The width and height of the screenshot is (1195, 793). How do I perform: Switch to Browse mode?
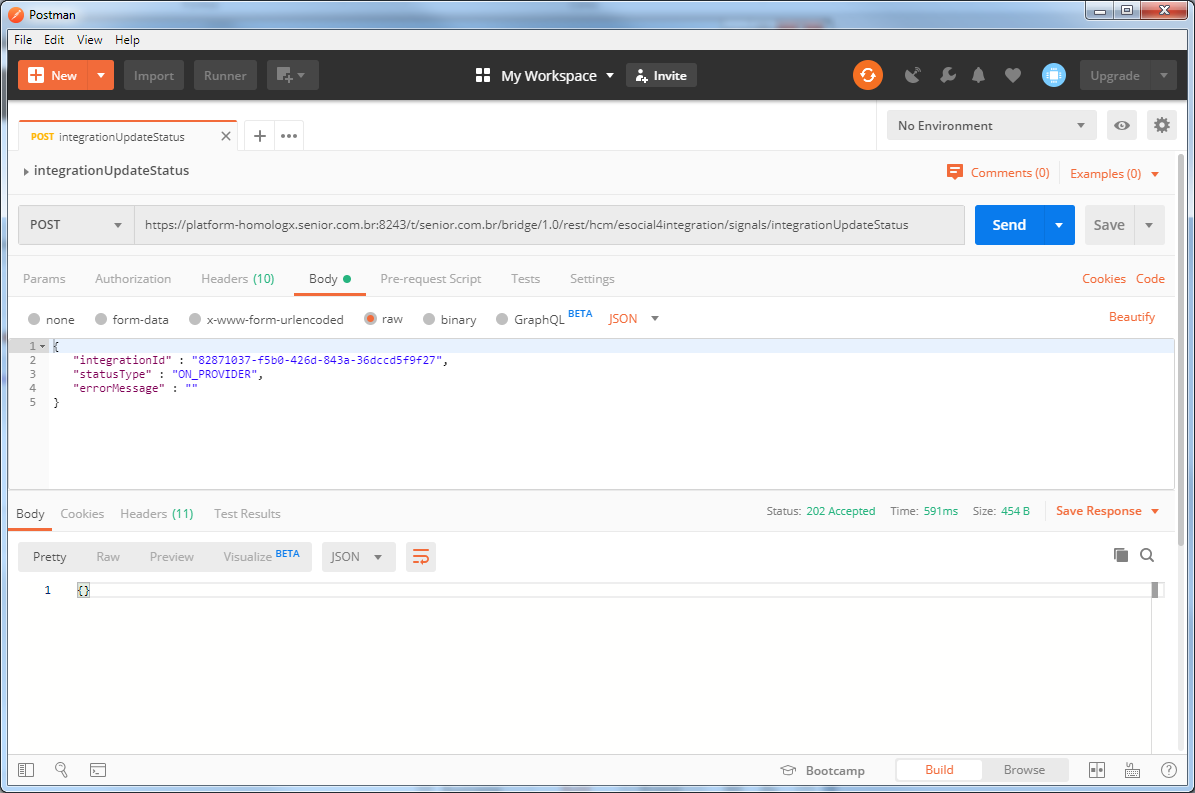[1024, 770]
